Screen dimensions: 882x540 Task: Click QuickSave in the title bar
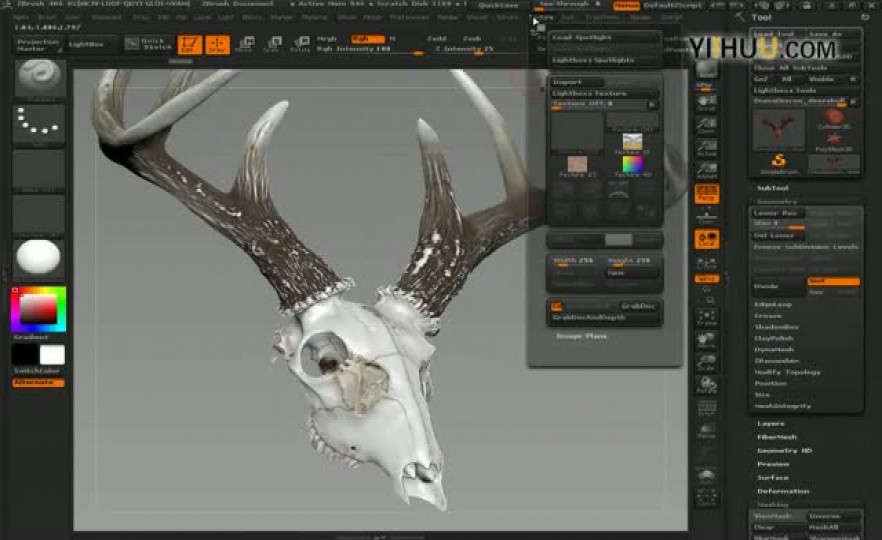pos(498,6)
